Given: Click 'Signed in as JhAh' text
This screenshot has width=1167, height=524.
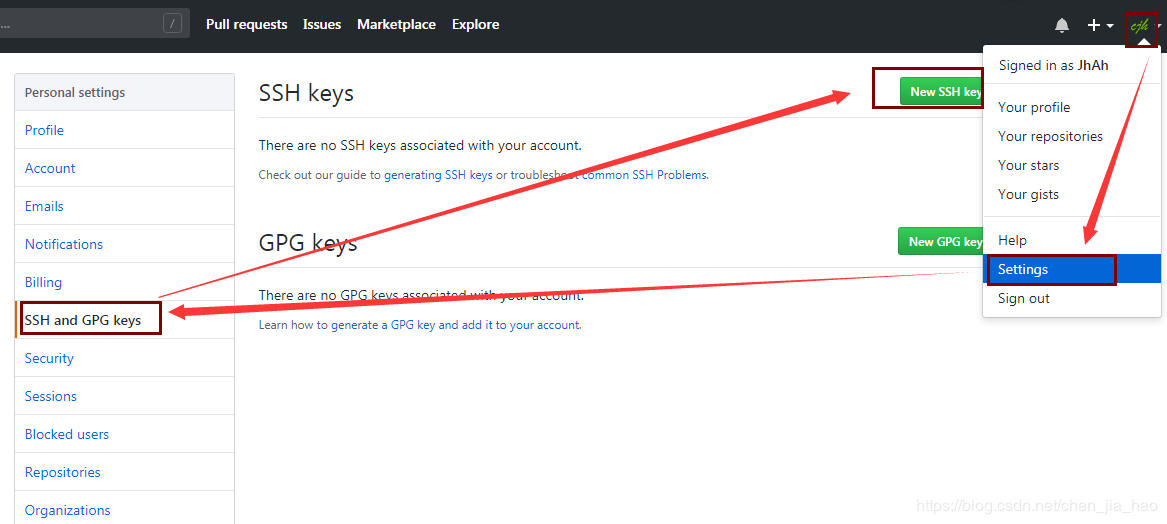Looking at the screenshot, I should pyautogui.click(x=1053, y=66).
